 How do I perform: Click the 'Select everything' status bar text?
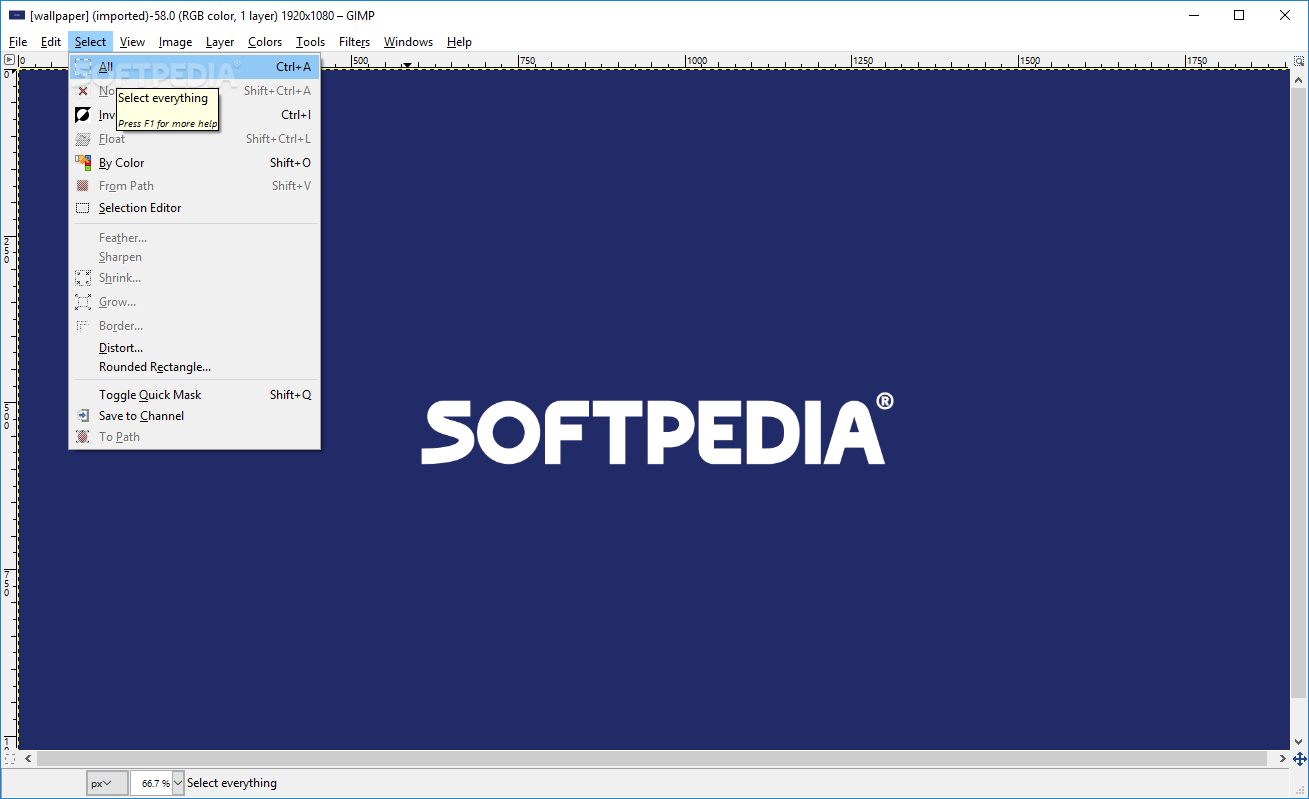pos(232,783)
